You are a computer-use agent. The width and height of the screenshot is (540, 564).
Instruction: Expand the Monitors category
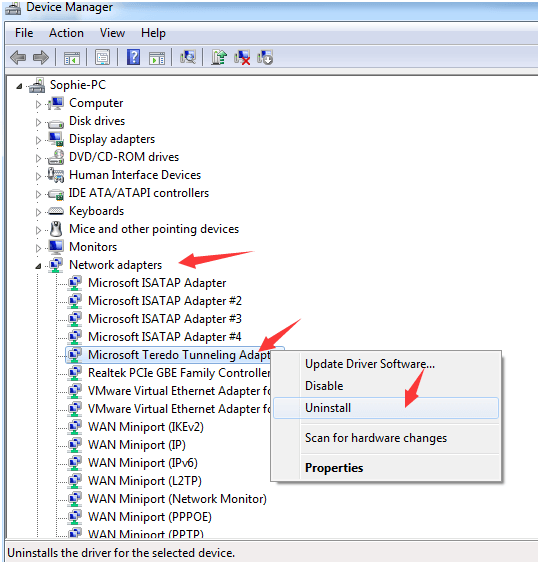point(38,248)
